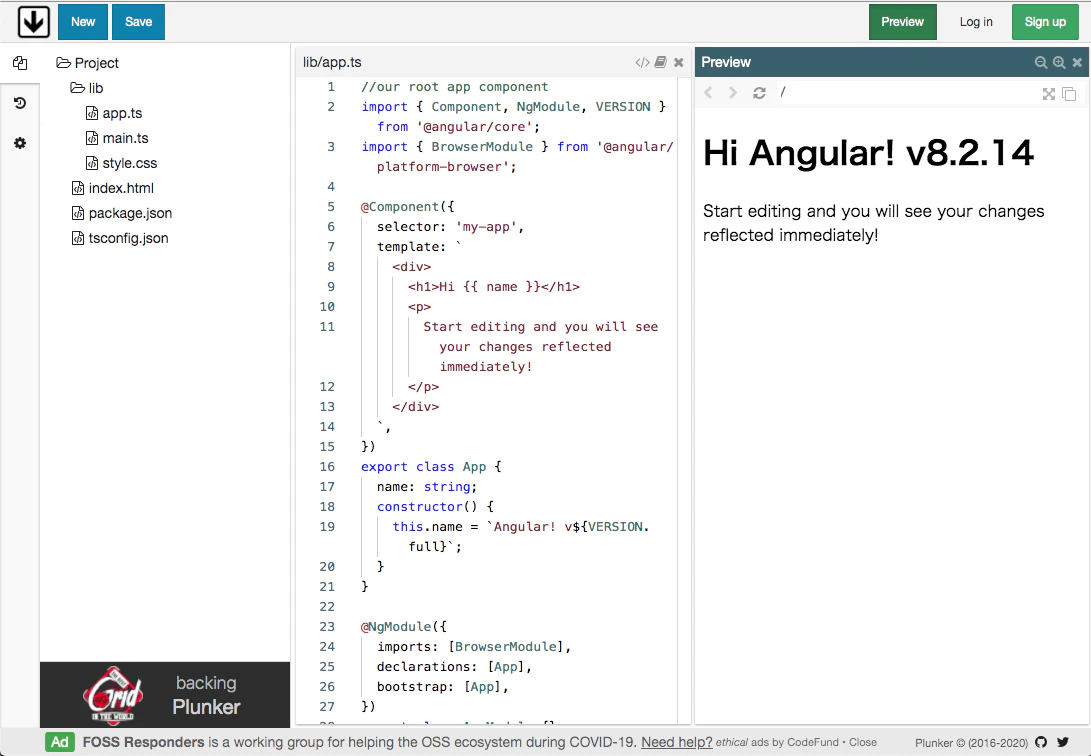Open tsconfig.json in the file tree

[x=120, y=239]
